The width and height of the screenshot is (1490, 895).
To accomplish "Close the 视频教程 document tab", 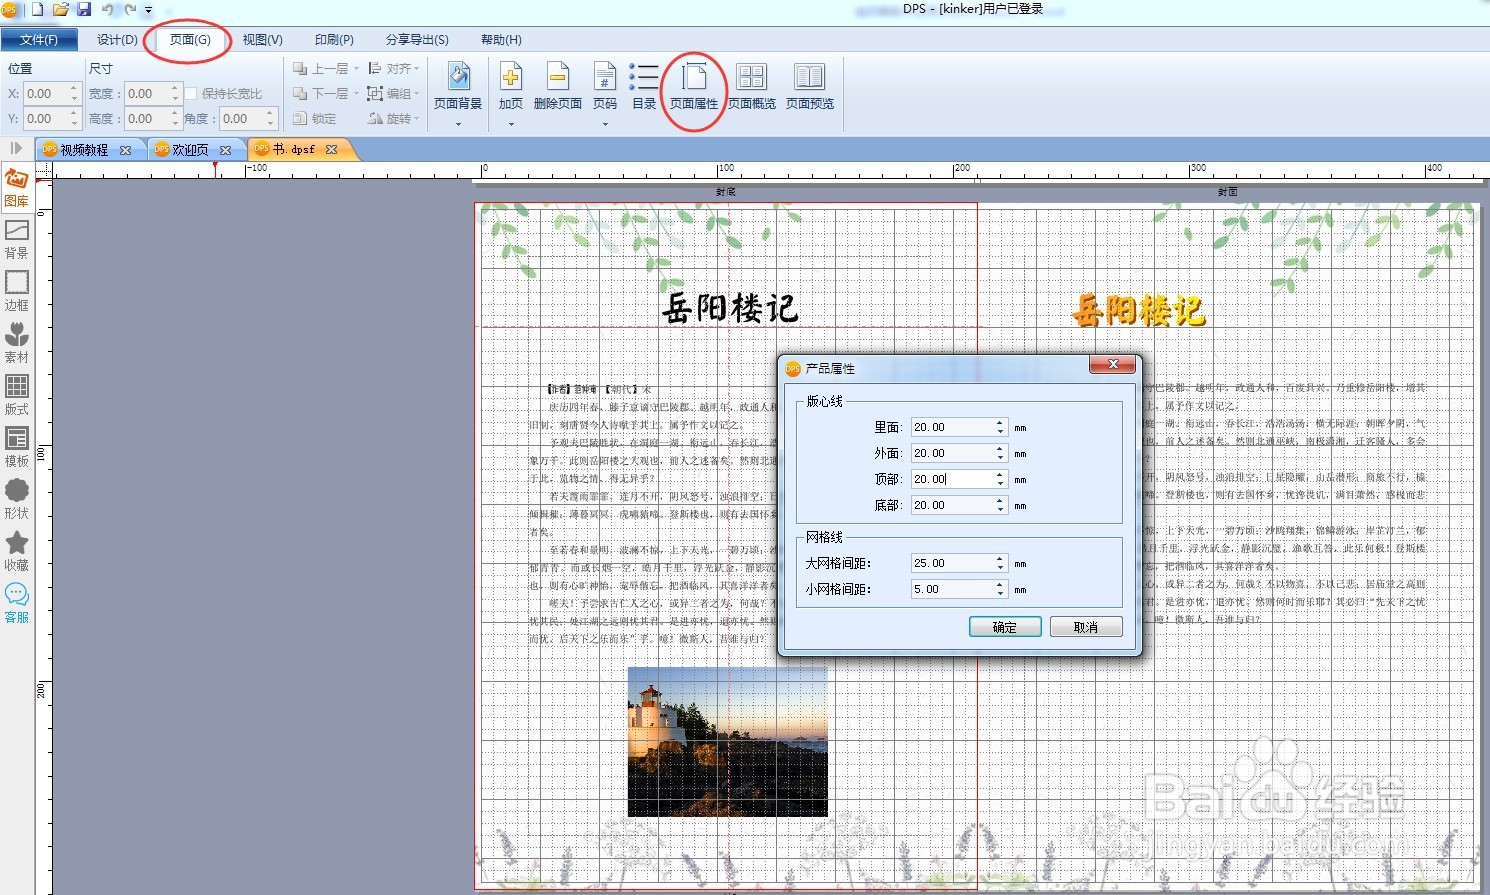I will (125, 150).
